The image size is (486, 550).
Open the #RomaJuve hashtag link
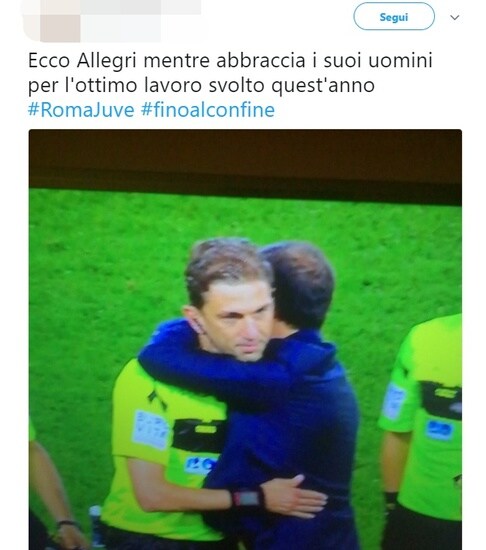(81, 110)
